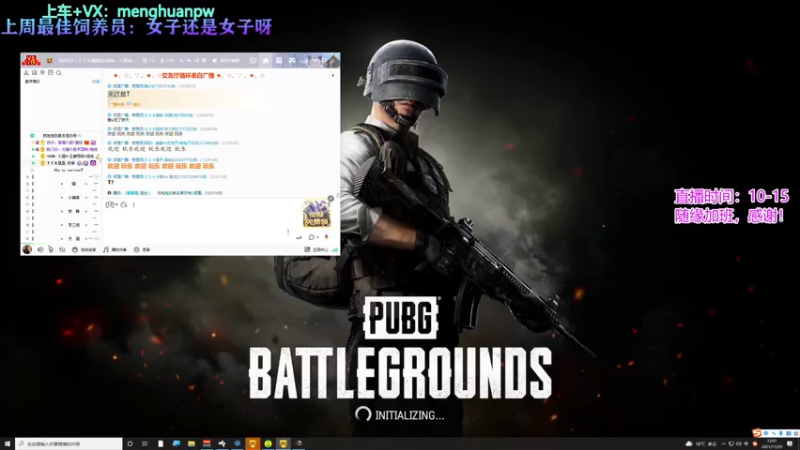Close the promotional game ad thumbnail

[331, 198]
